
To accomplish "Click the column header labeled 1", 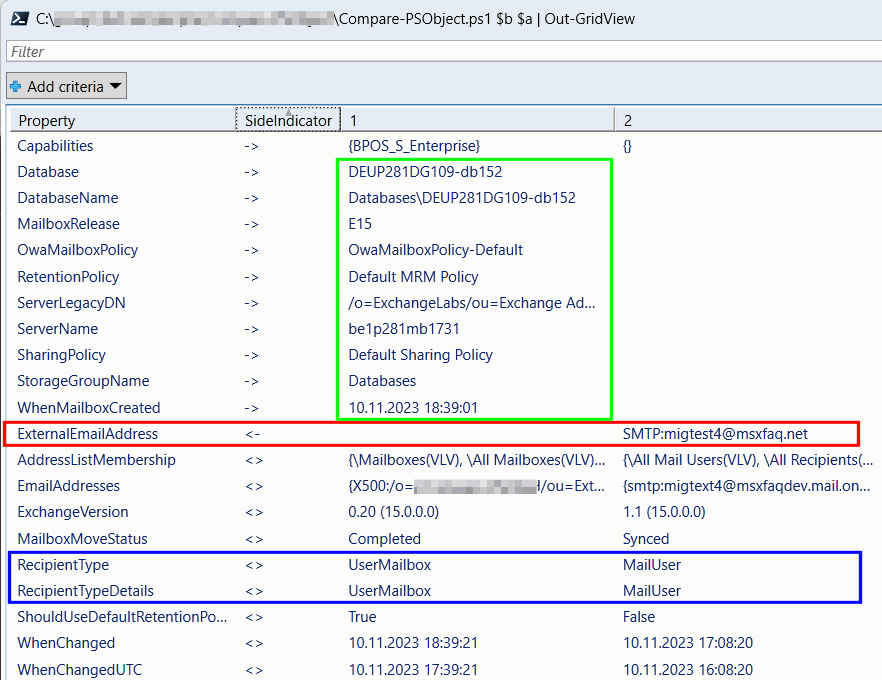I will [478, 120].
